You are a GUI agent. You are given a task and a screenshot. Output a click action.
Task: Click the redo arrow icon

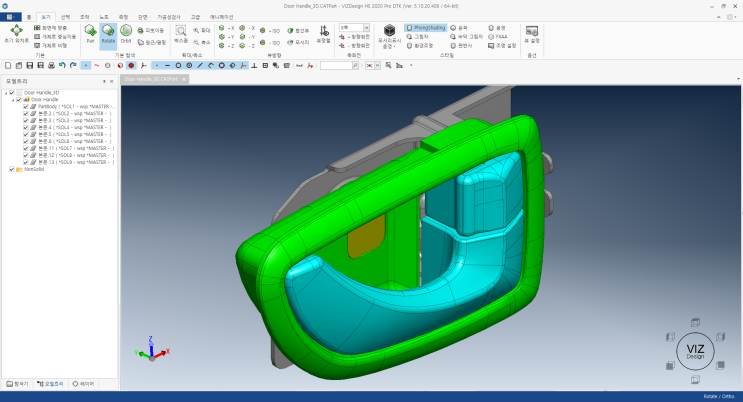click(x=73, y=65)
